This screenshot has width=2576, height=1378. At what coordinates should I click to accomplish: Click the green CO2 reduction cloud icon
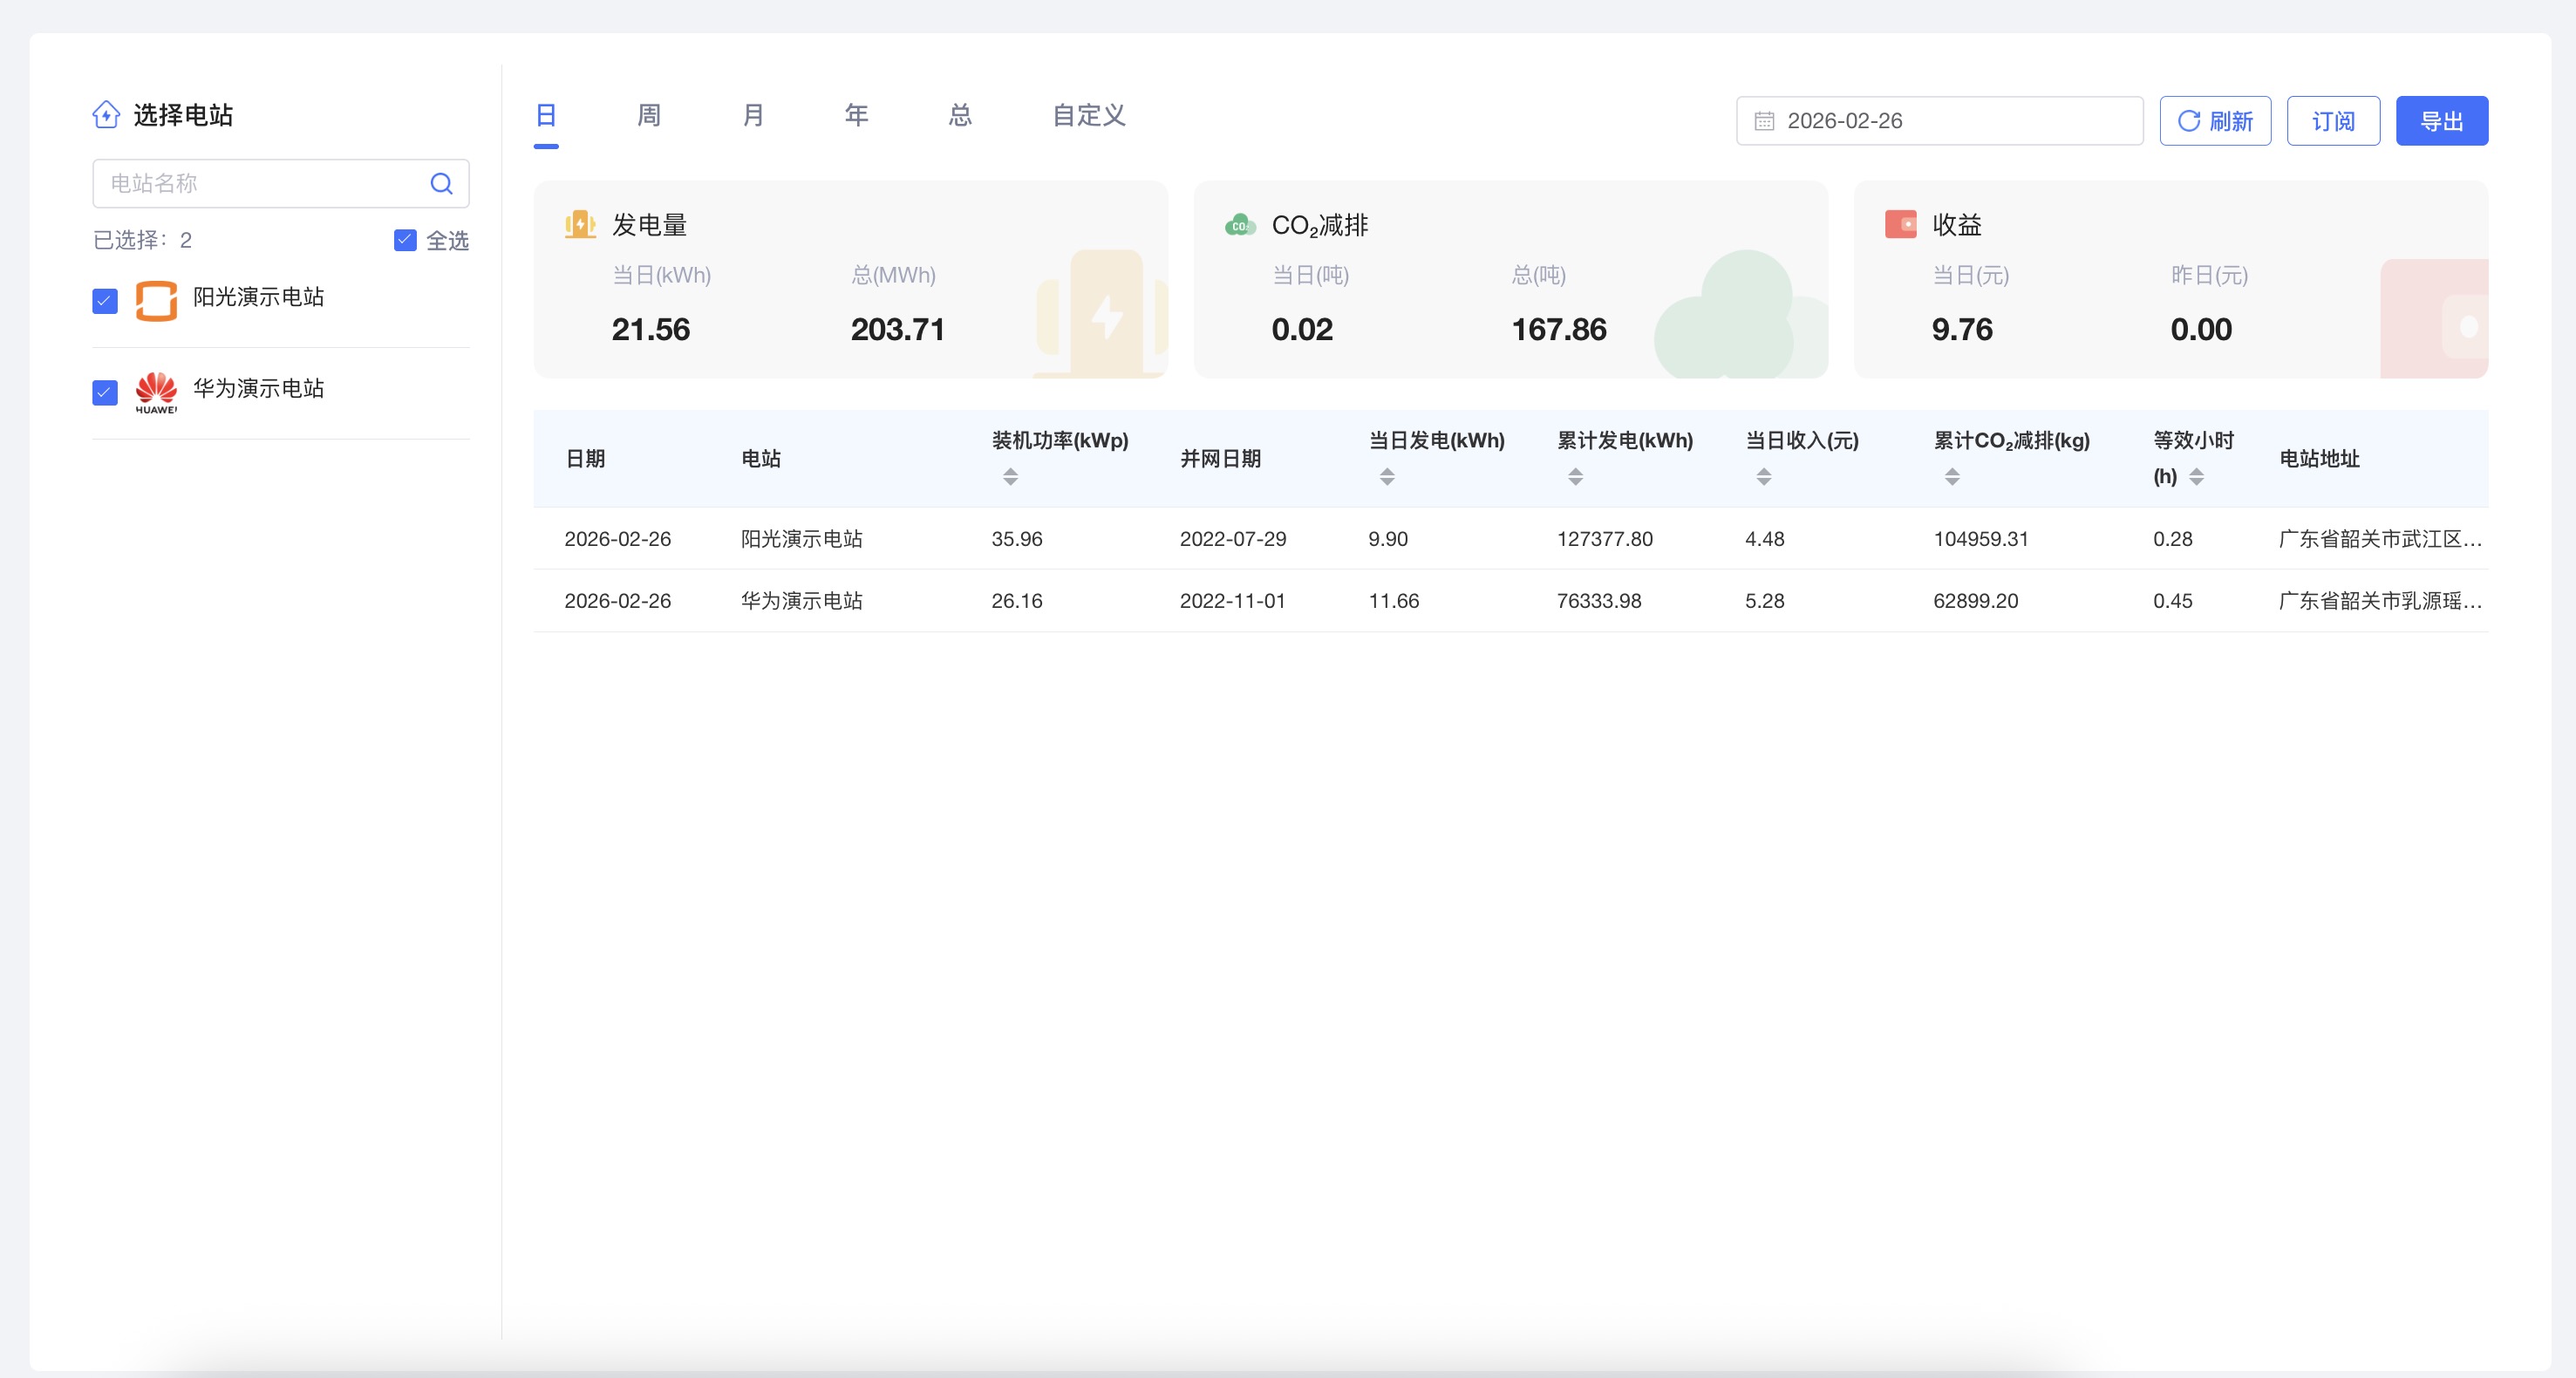coord(1240,225)
